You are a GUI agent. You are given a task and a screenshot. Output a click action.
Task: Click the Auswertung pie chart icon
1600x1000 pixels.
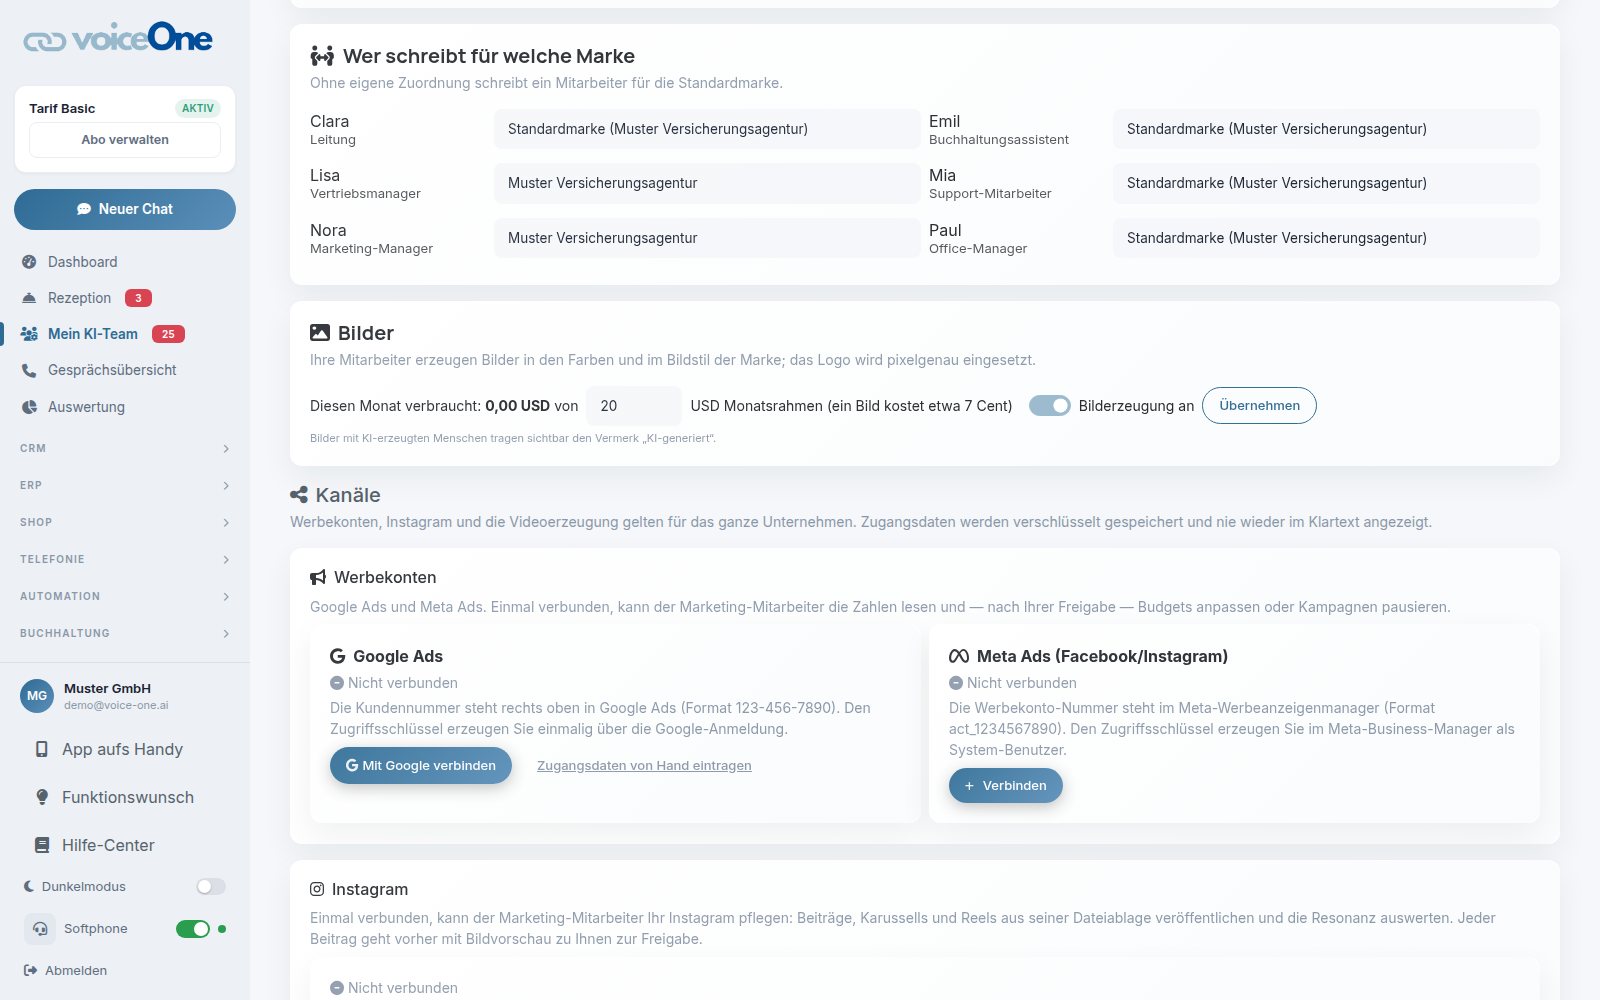pyautogui.click(x=29, y=407)
